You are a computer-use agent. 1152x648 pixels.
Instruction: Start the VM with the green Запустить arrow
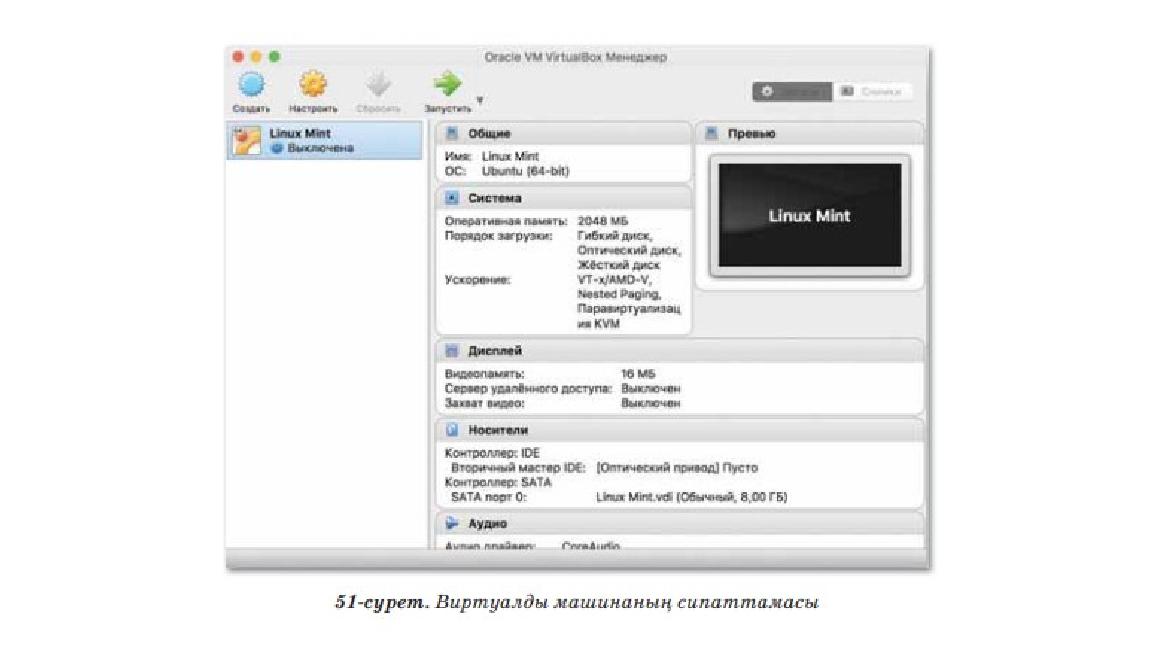pos(447,84)
